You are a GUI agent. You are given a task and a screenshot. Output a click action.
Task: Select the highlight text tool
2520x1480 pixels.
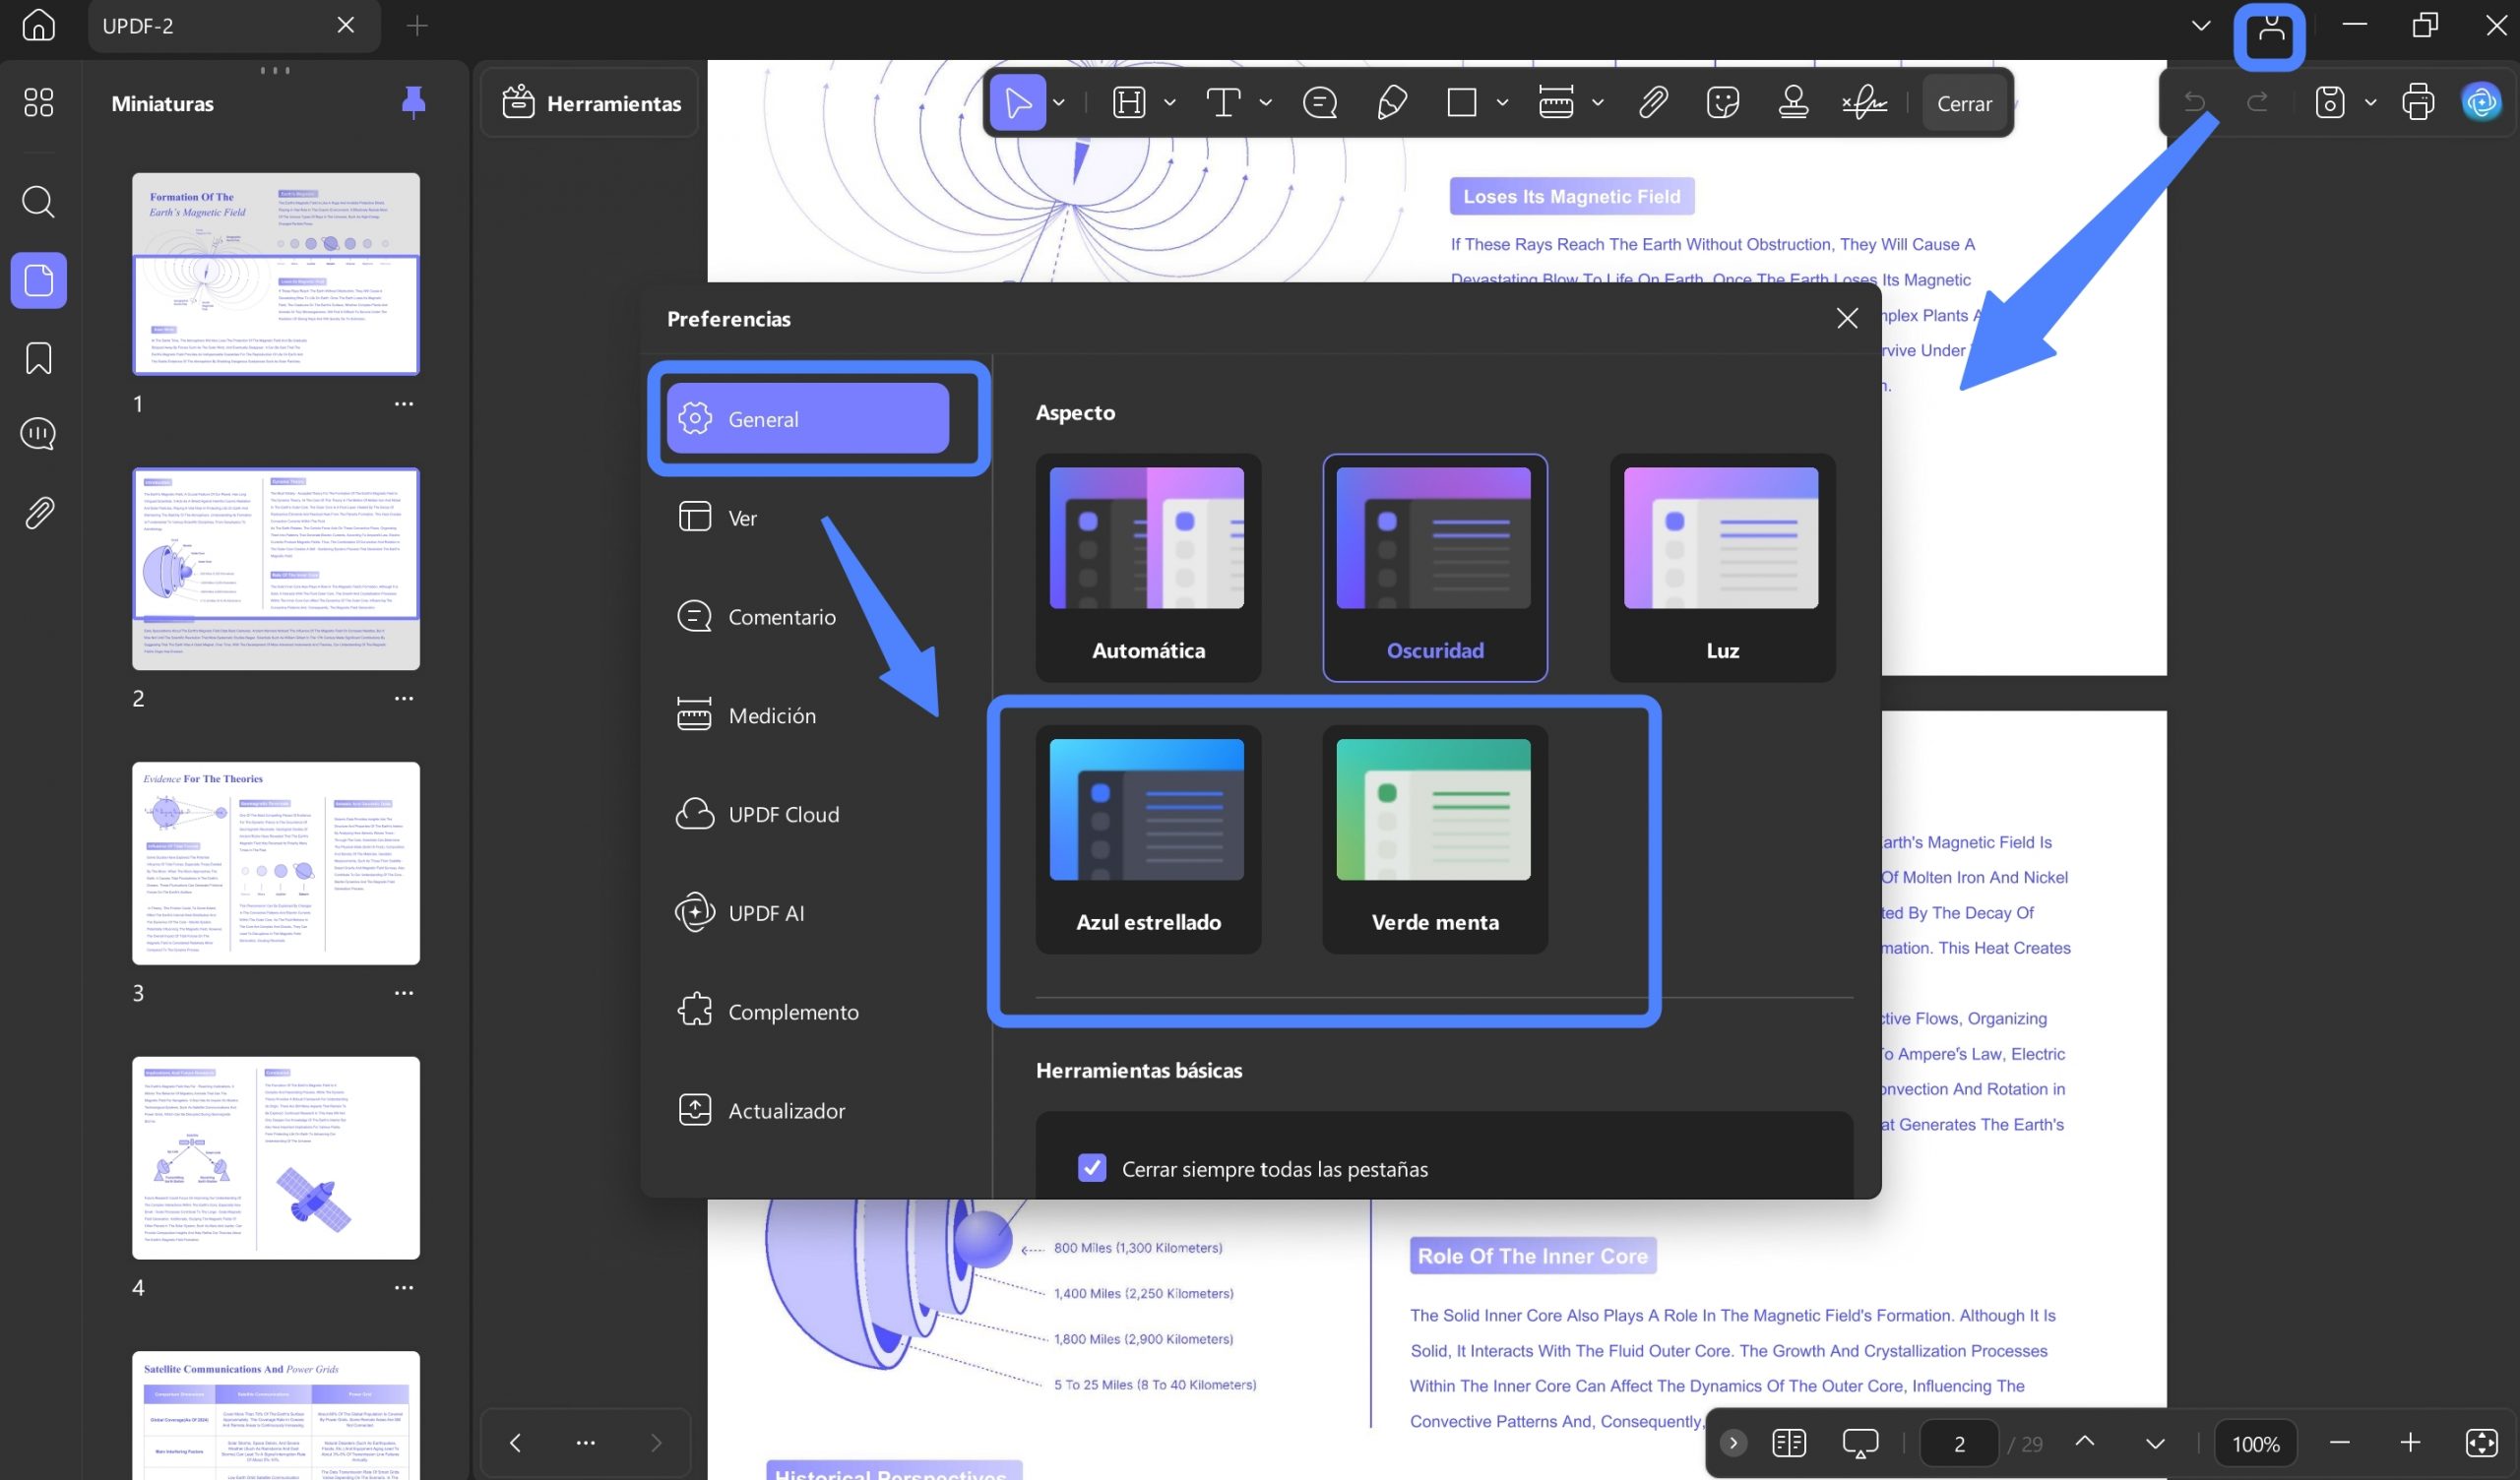coord(1129,102)
